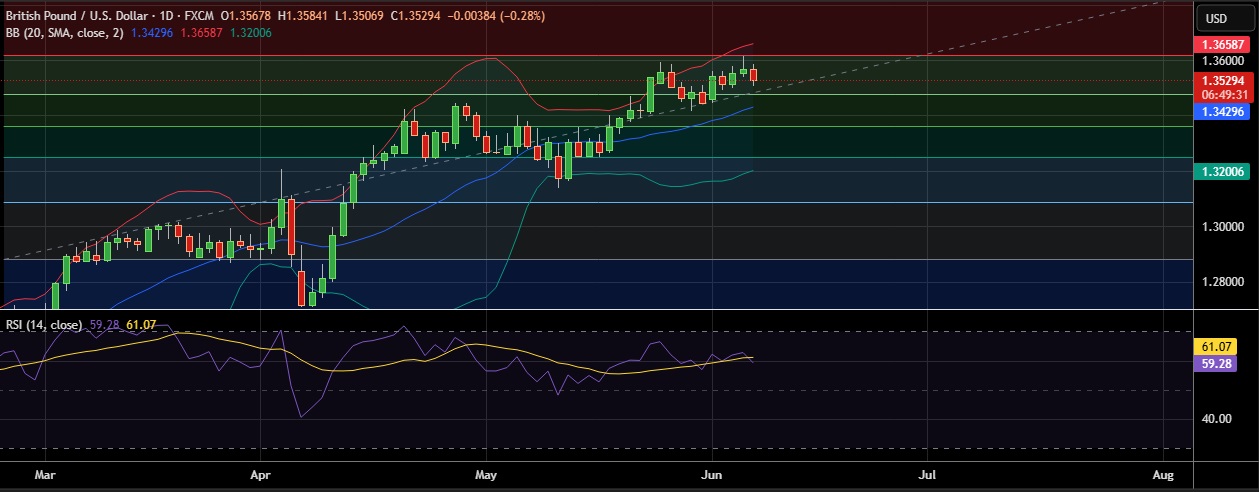This screenshot has height=492, width=1259.
Task: Click the Jul date on time axis
Action: pos(927,474)
